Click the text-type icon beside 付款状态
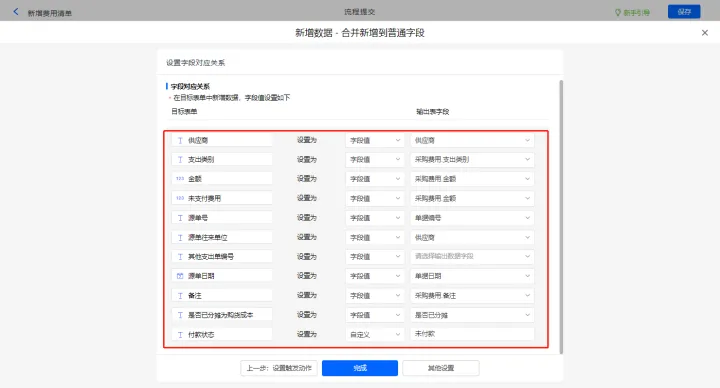This screenshot has height=388, width=720. pos(180,335)
